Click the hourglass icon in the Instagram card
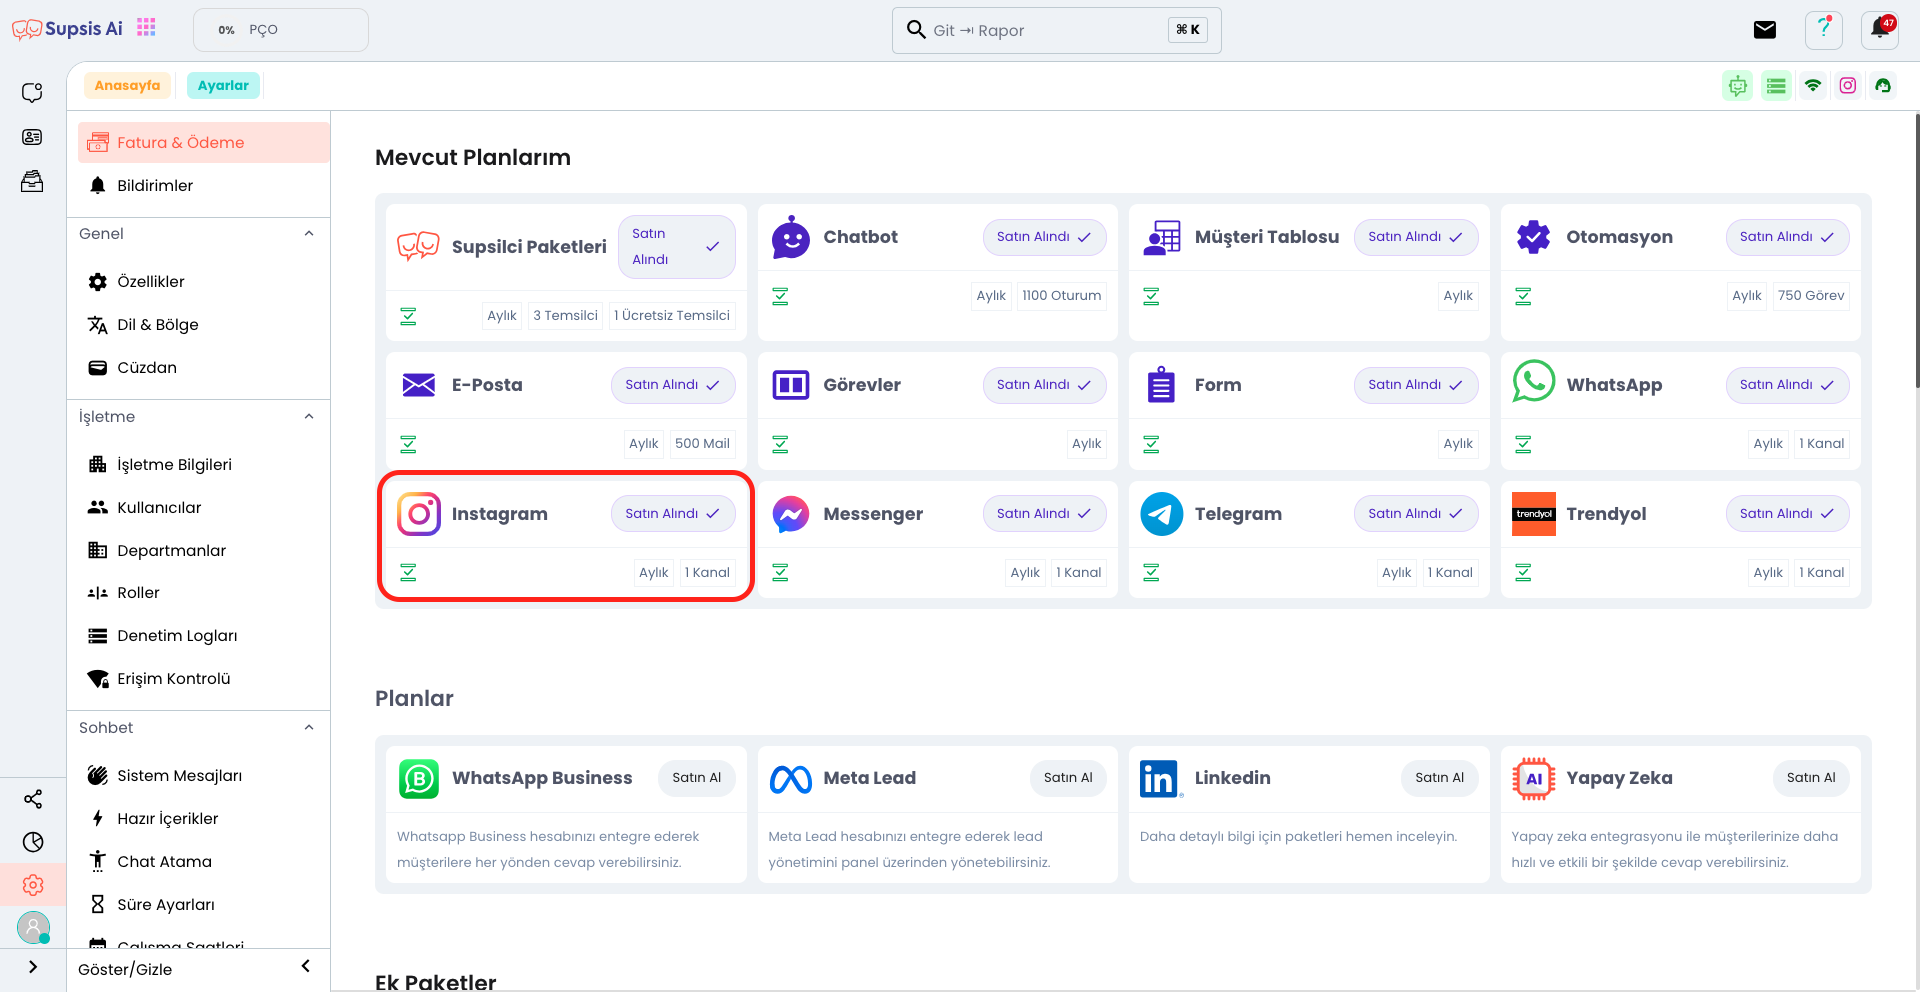Viewport: 1920px width, 992px height. coord(408,572)
